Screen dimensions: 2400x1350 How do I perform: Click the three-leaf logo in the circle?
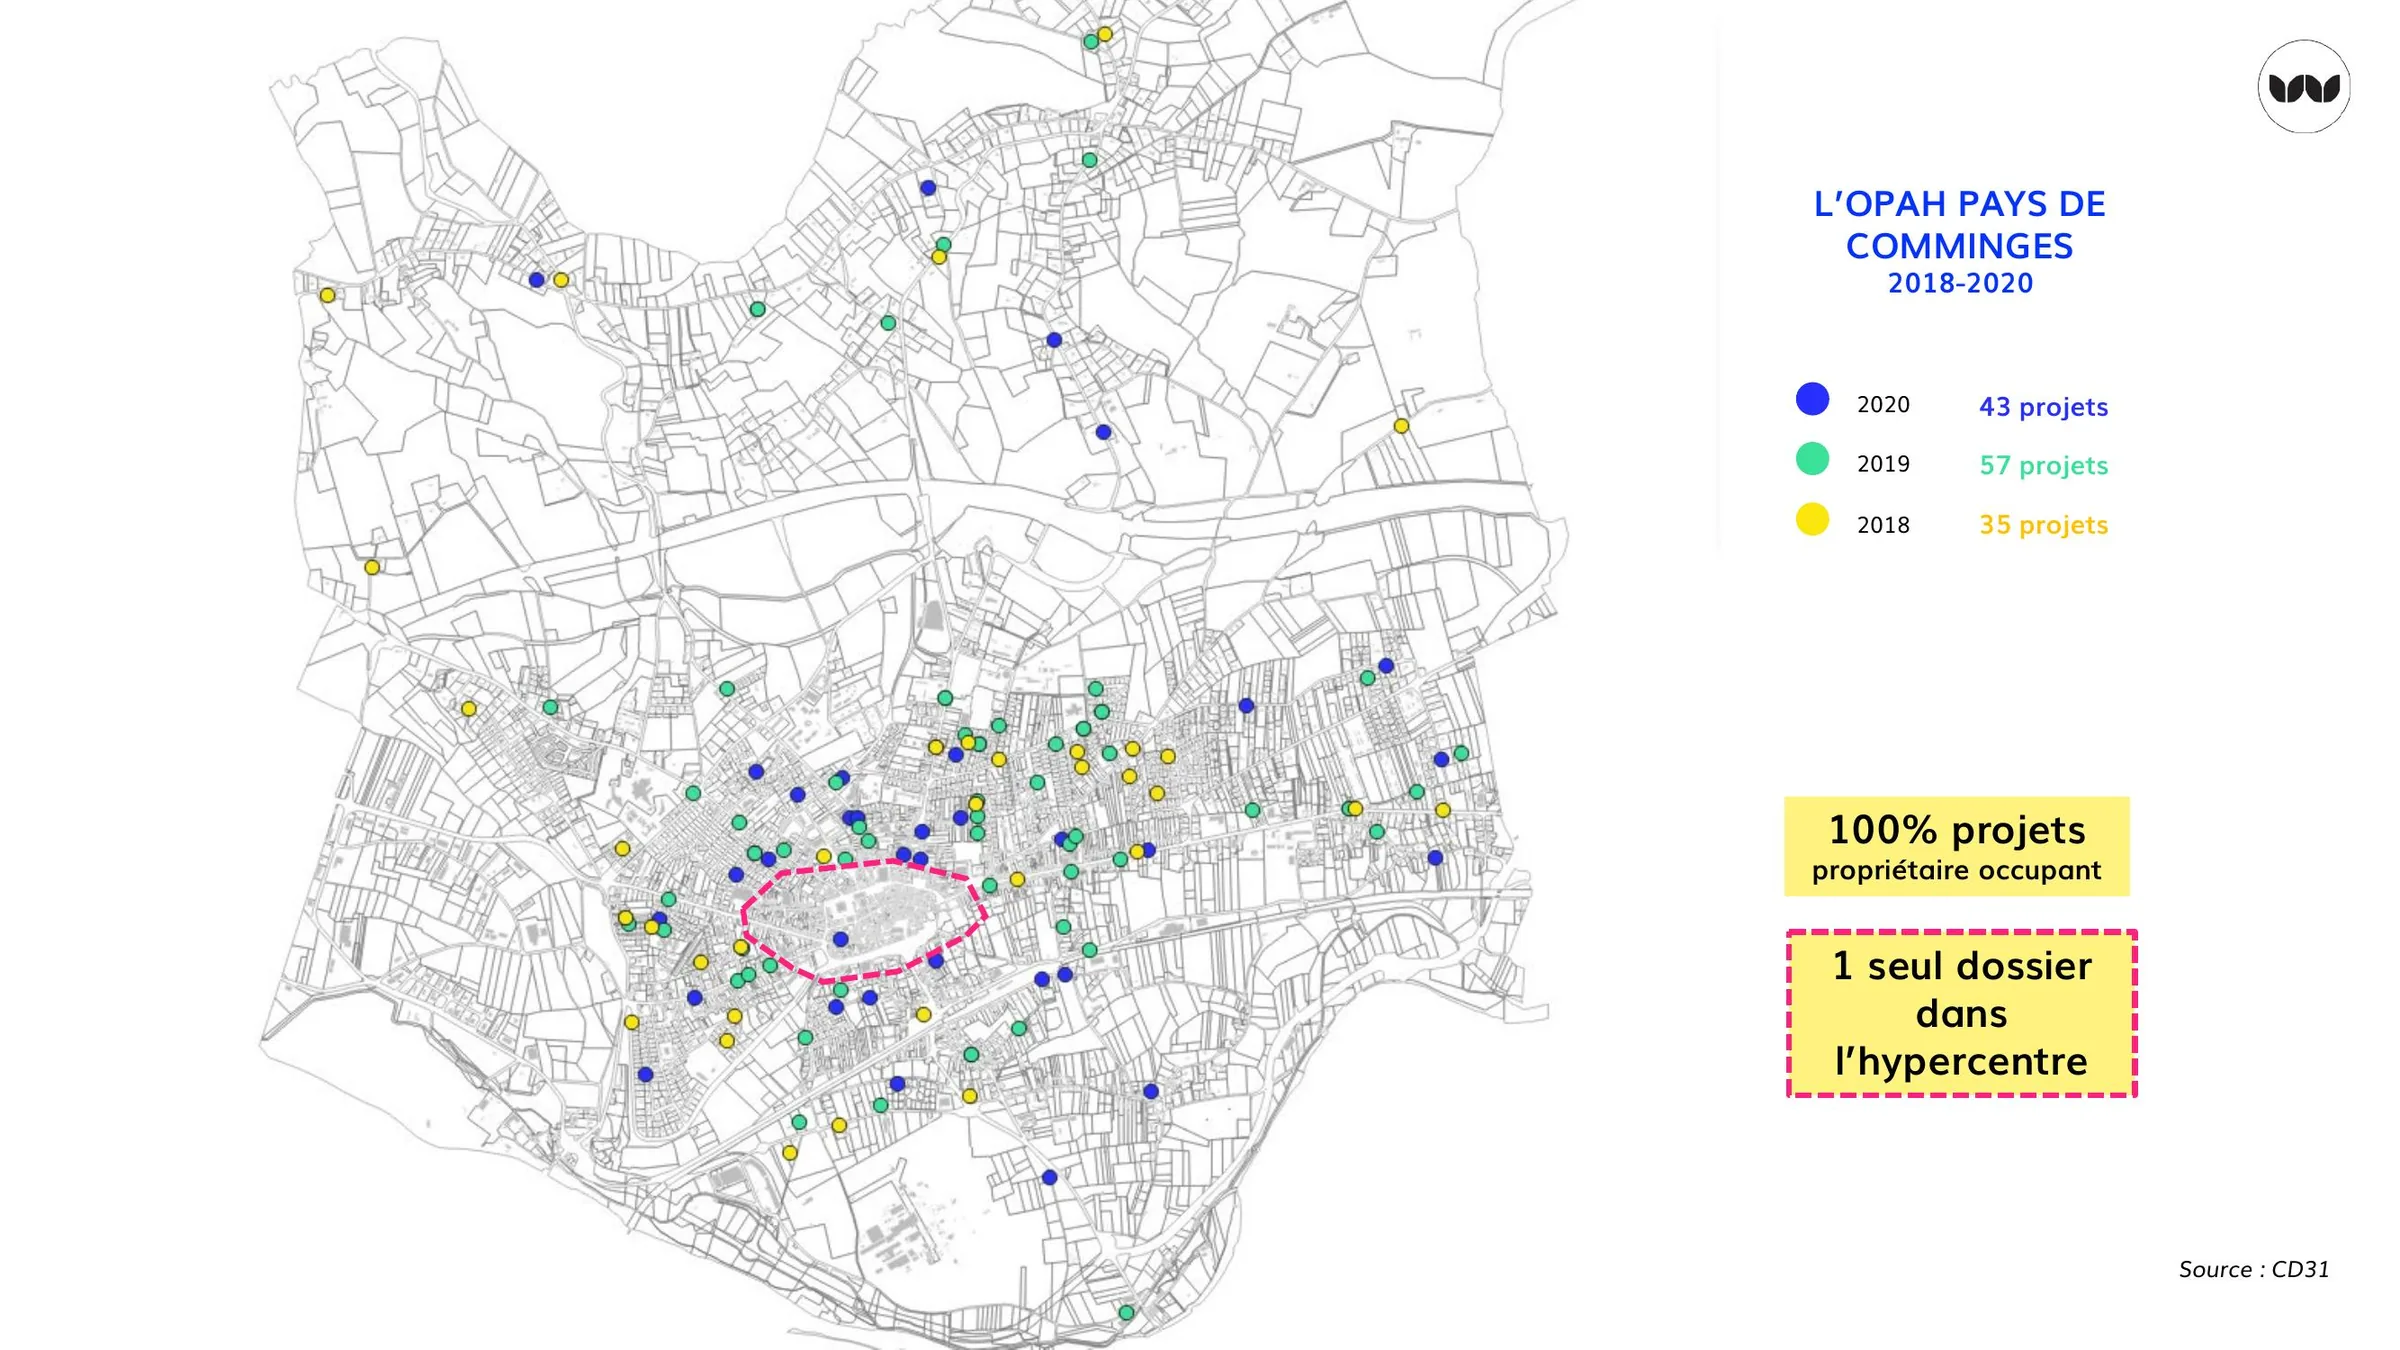pos(2304,87)
